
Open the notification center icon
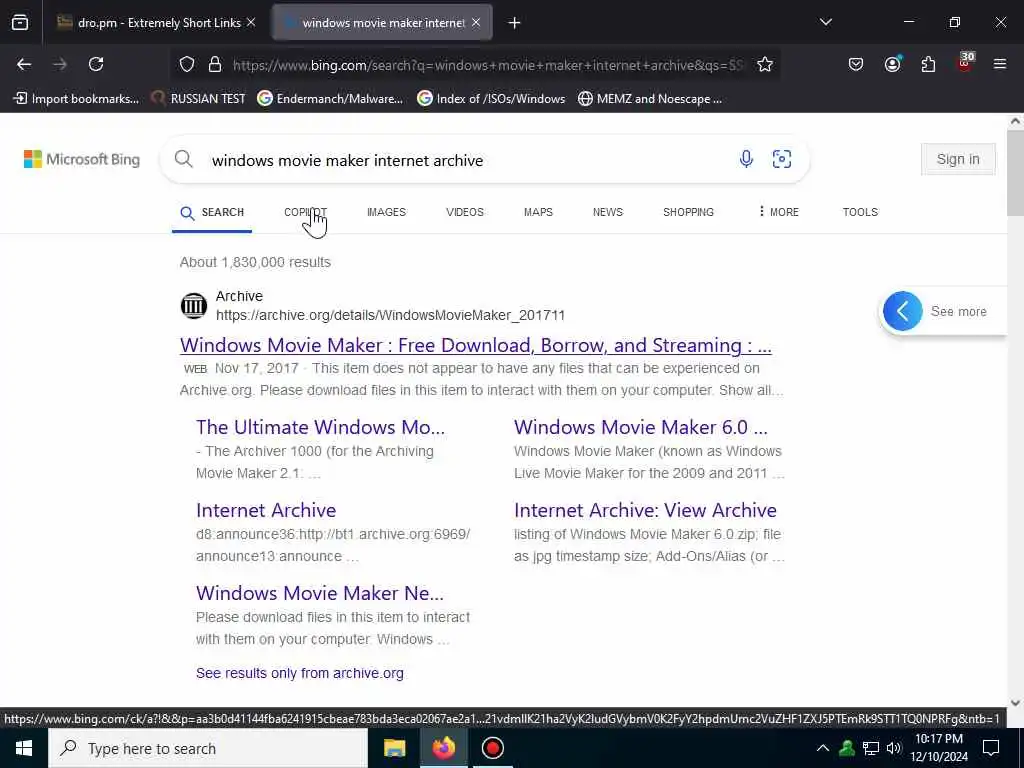[x=991, y=748]
